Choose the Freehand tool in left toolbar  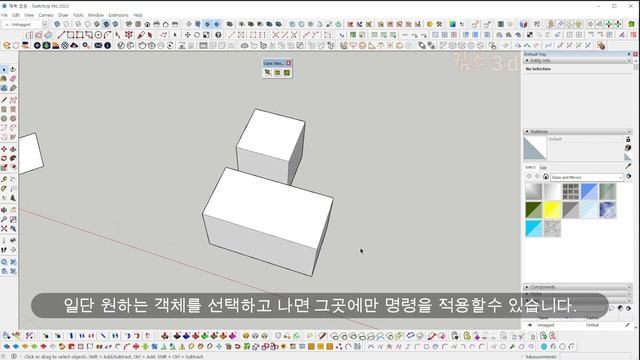pyautogui.click(x=13, y=100)
